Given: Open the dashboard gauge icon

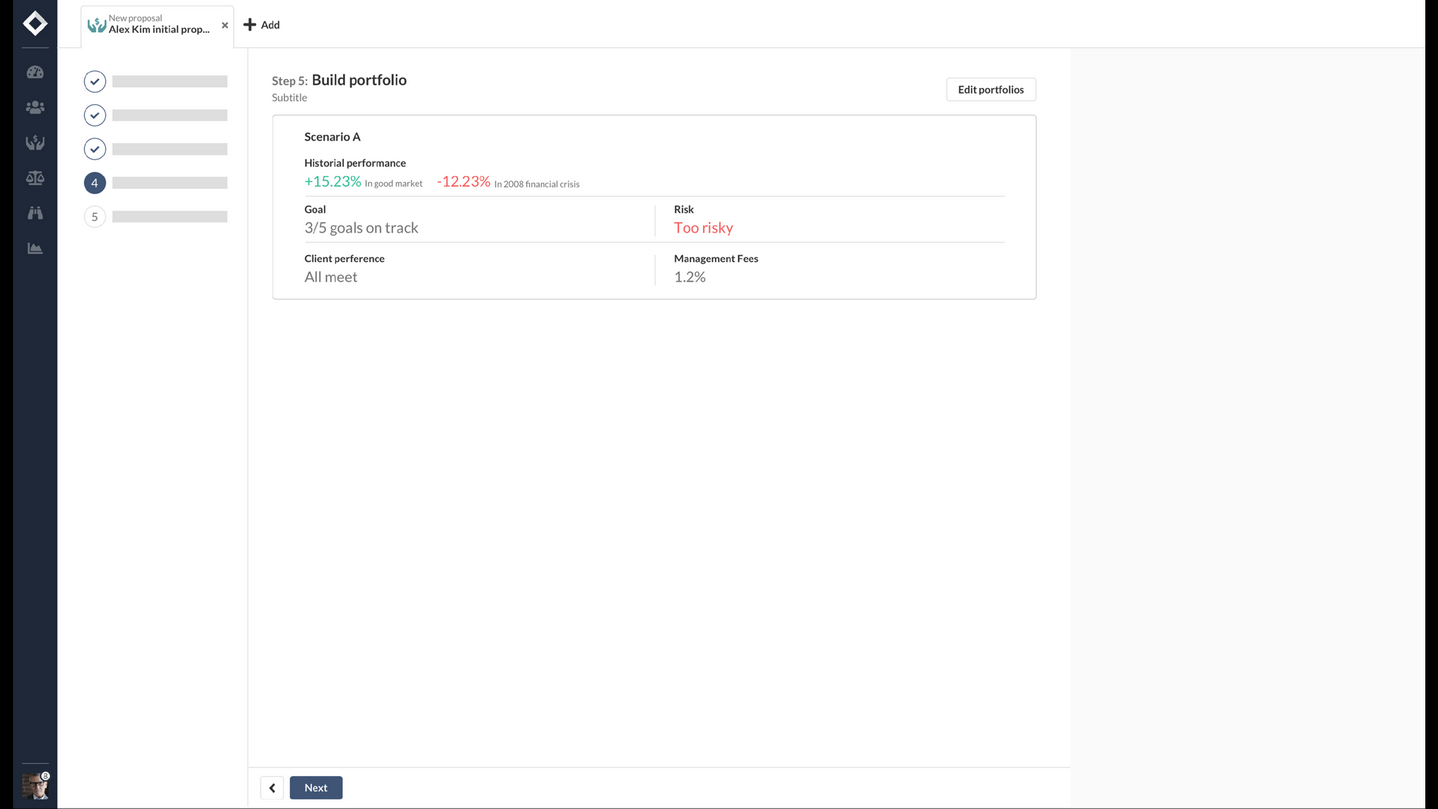Looking at the screenshot, I should click(35, 72).
